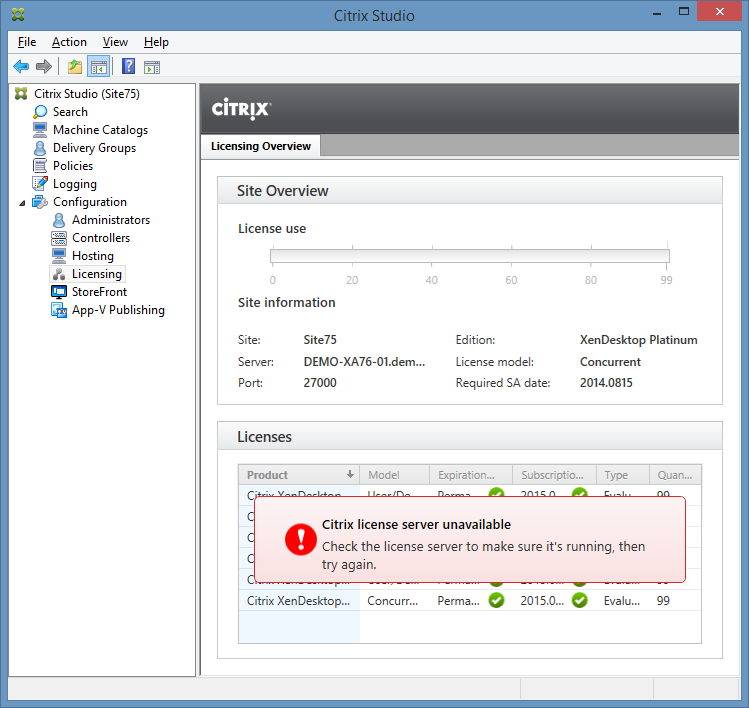Click the 27000 port value
Screen dimensions: 749x708
(320, 383)
